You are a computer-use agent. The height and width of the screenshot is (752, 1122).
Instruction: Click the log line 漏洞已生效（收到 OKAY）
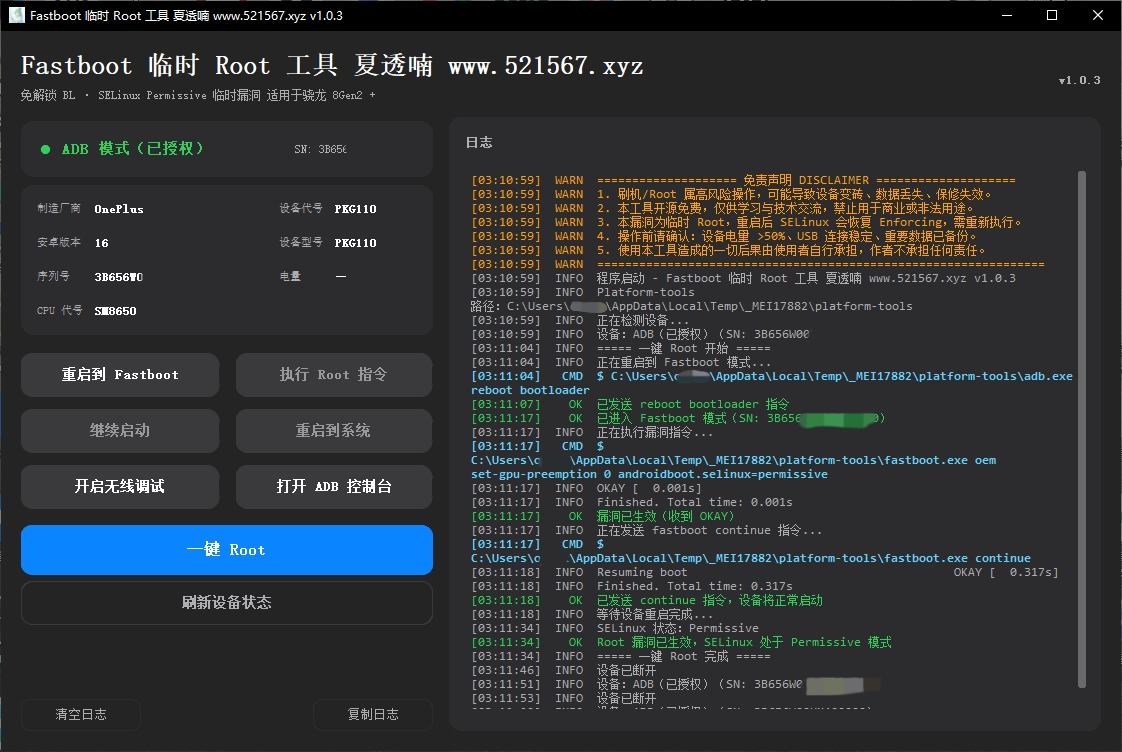[x=603, y=516]
